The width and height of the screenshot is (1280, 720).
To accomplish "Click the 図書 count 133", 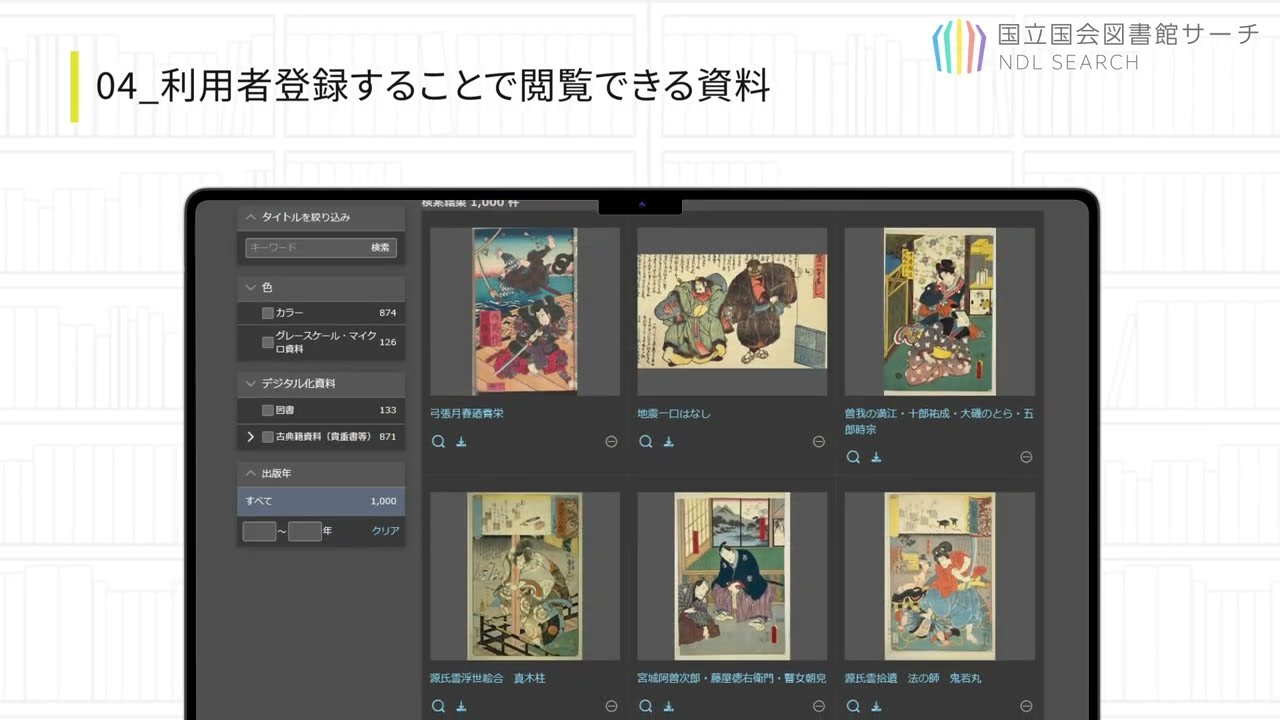I will 388,410.
